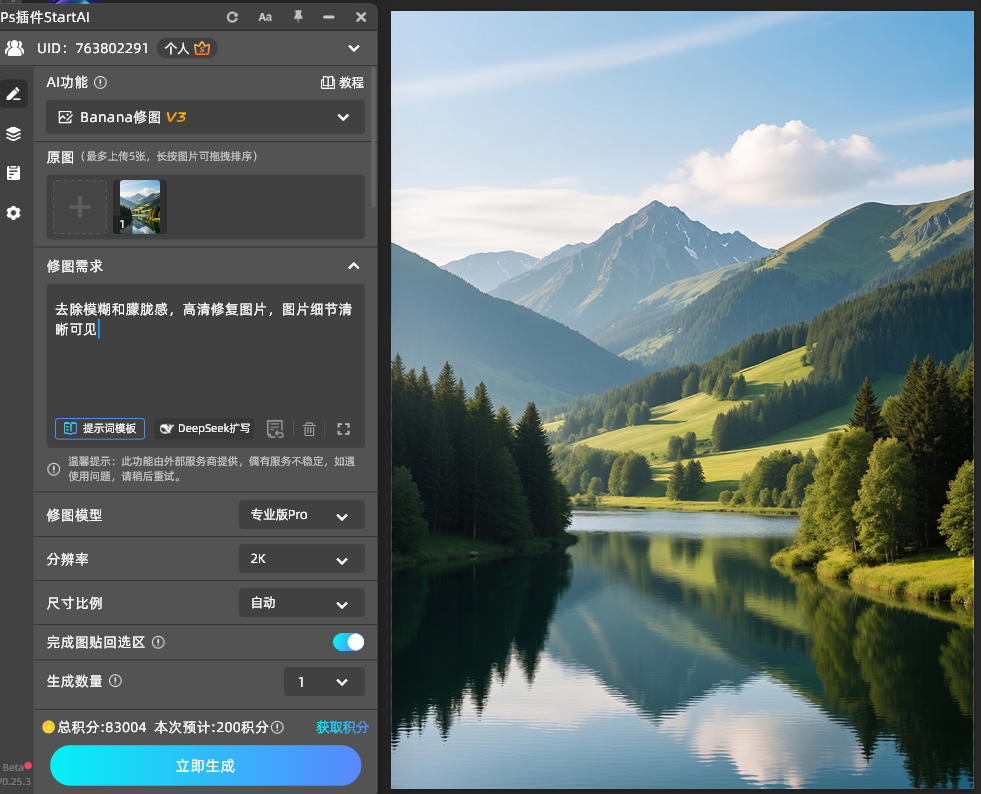Close the StartAI plugin panel
Image resolution: width=981 pixels, height=794 pixels.
click(x=361, y=17)
